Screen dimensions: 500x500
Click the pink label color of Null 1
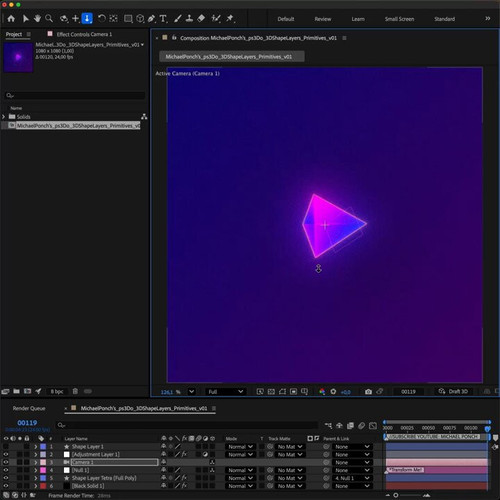43,470
